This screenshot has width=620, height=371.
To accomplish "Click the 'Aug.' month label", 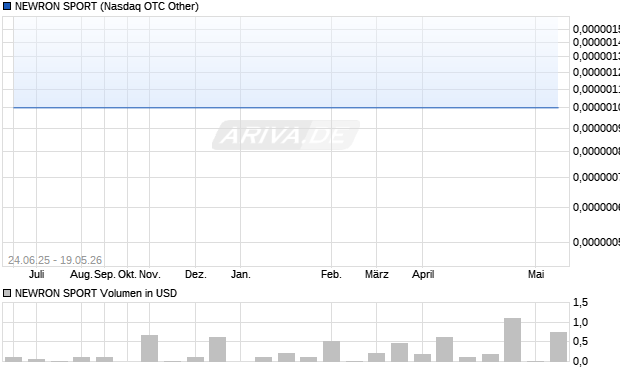I will [81, 274].
